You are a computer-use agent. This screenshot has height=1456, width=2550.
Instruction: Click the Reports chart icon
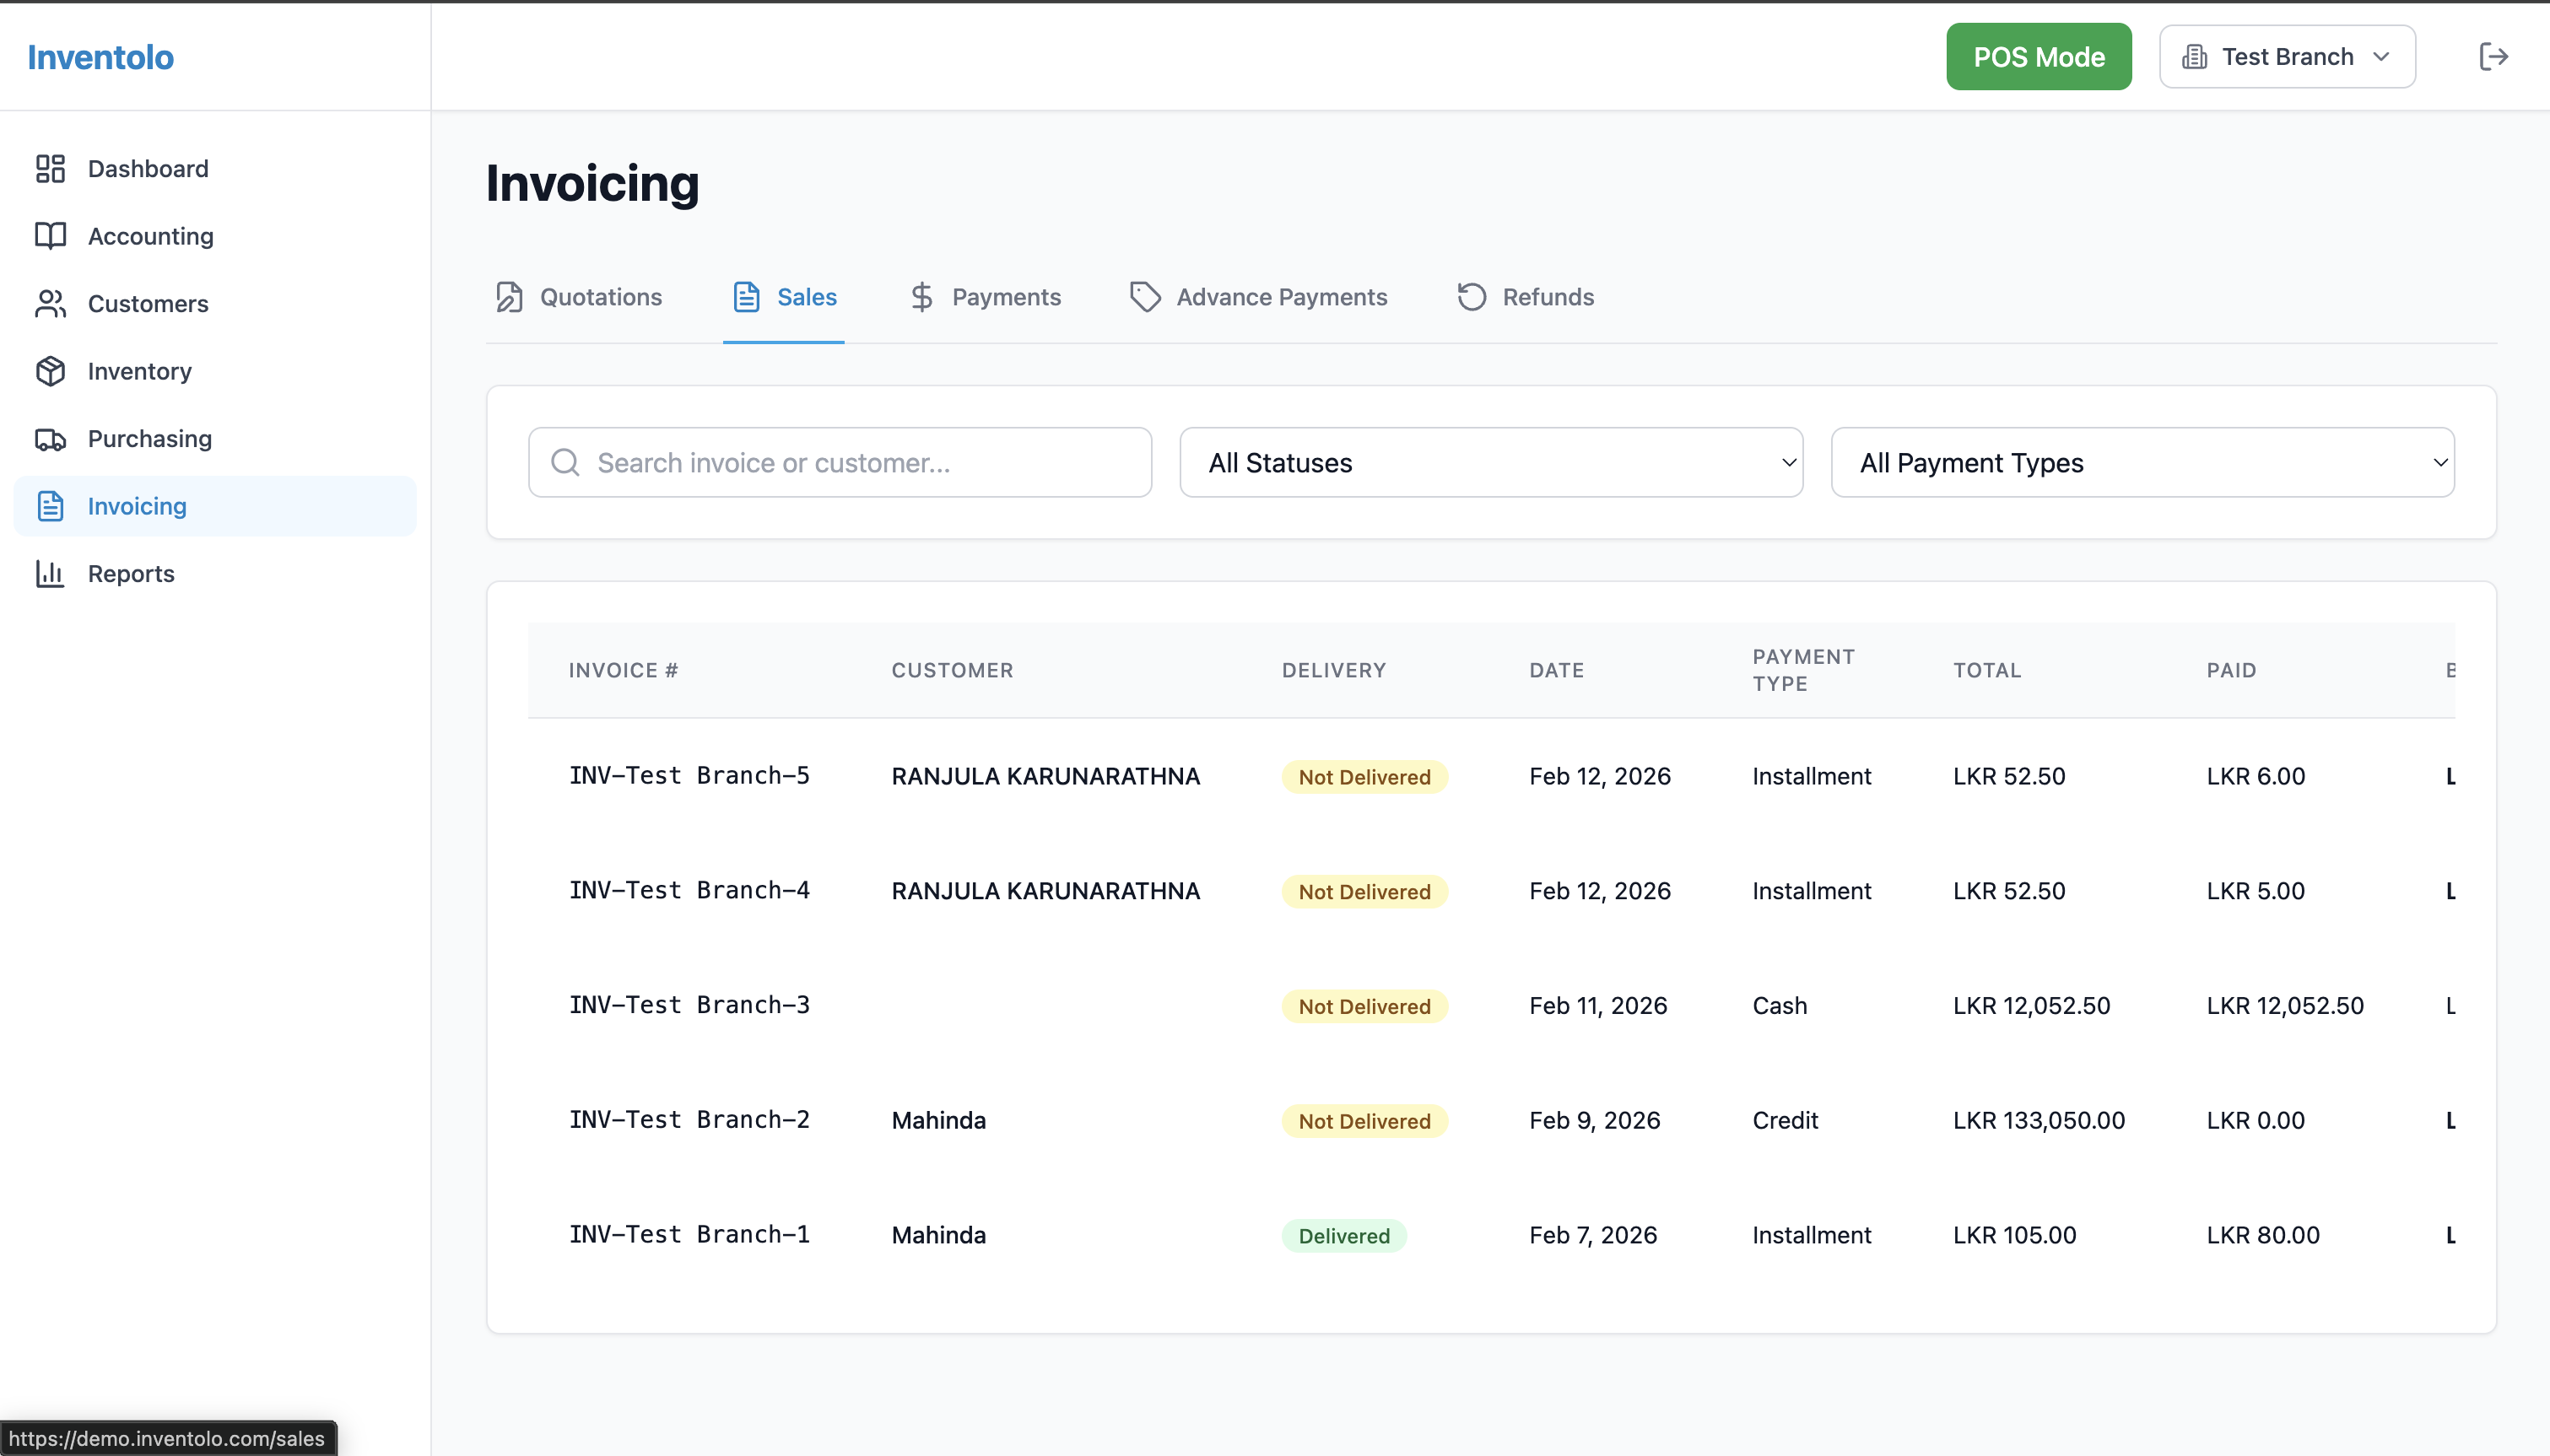50,573
